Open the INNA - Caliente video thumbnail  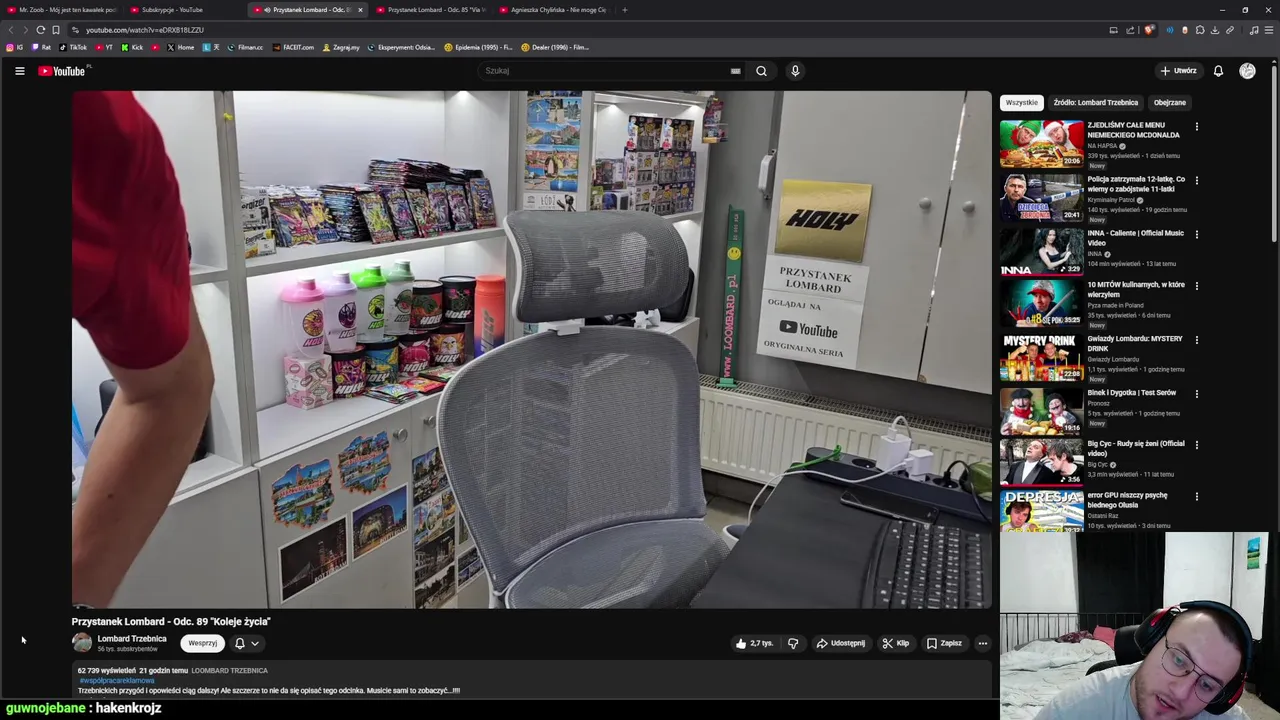(1041, 252)
